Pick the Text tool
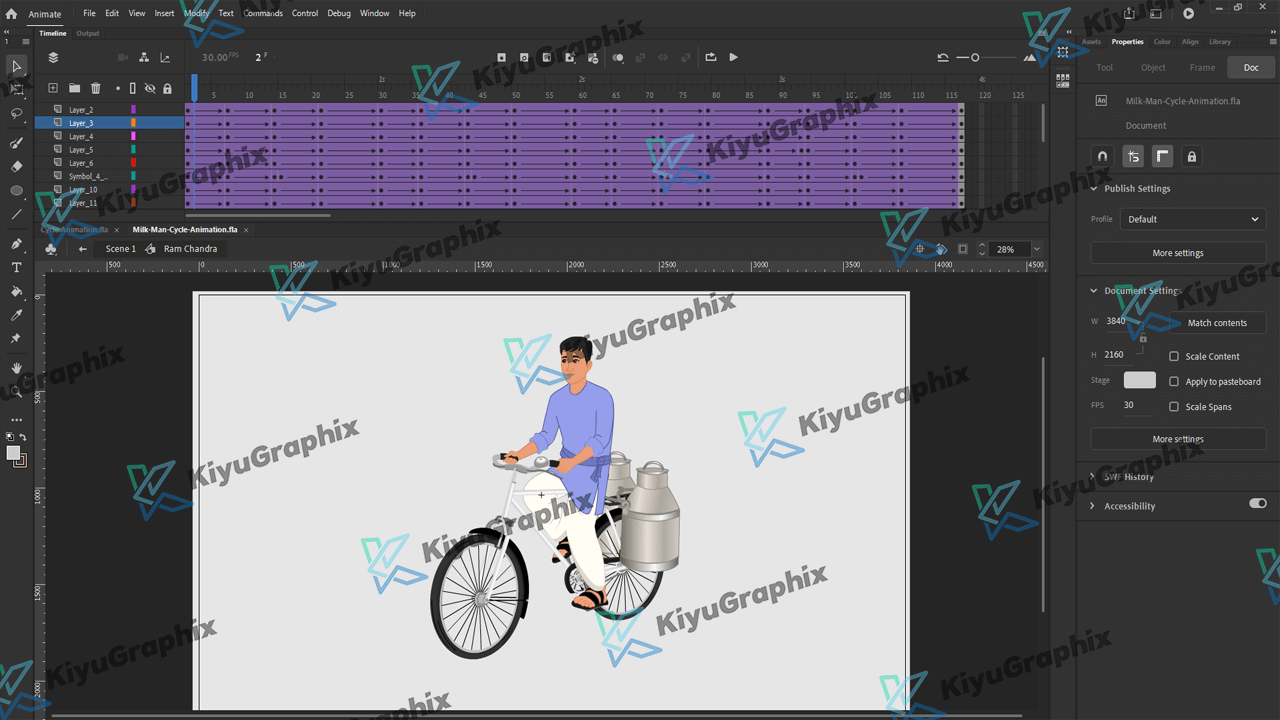The image size is (1280, 720). (x=16, y=268)
